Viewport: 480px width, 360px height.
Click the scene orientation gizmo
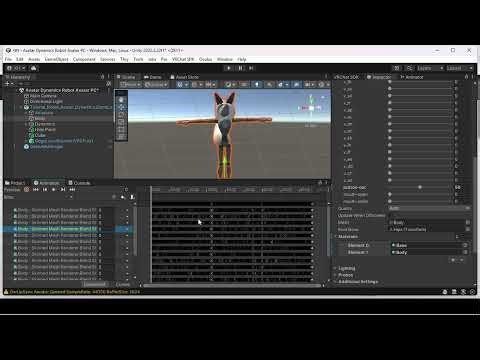click(x=311, y=107)
